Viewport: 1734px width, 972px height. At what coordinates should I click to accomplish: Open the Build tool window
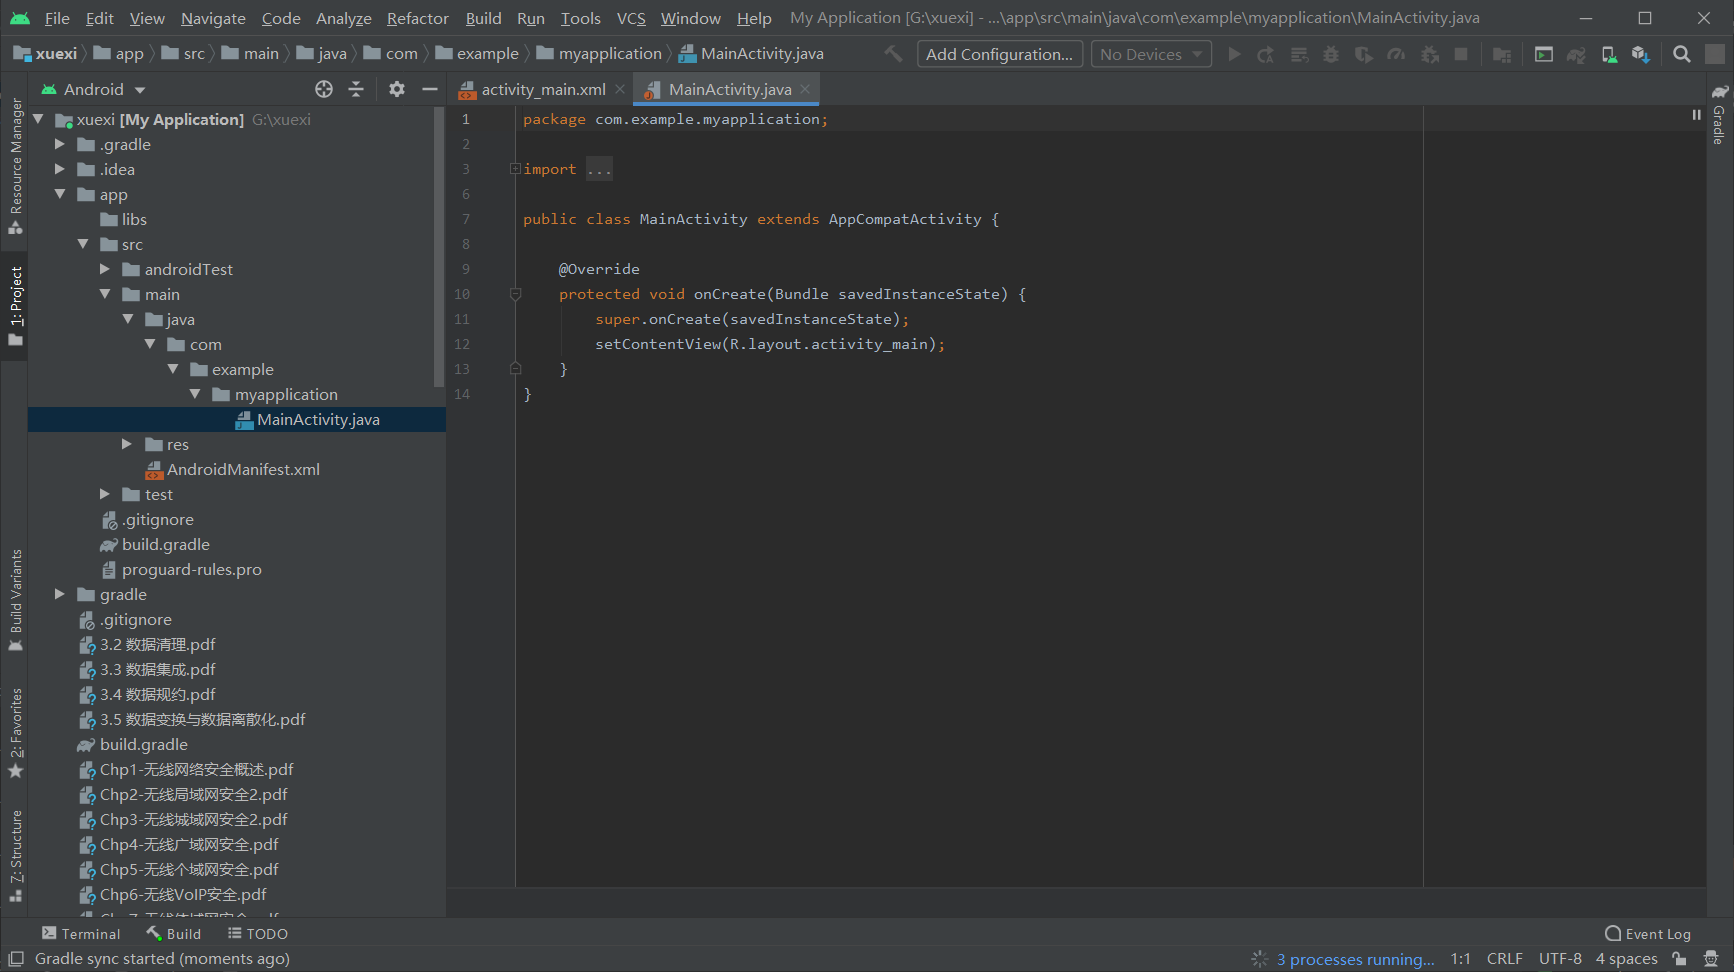(x=174, y=933)
